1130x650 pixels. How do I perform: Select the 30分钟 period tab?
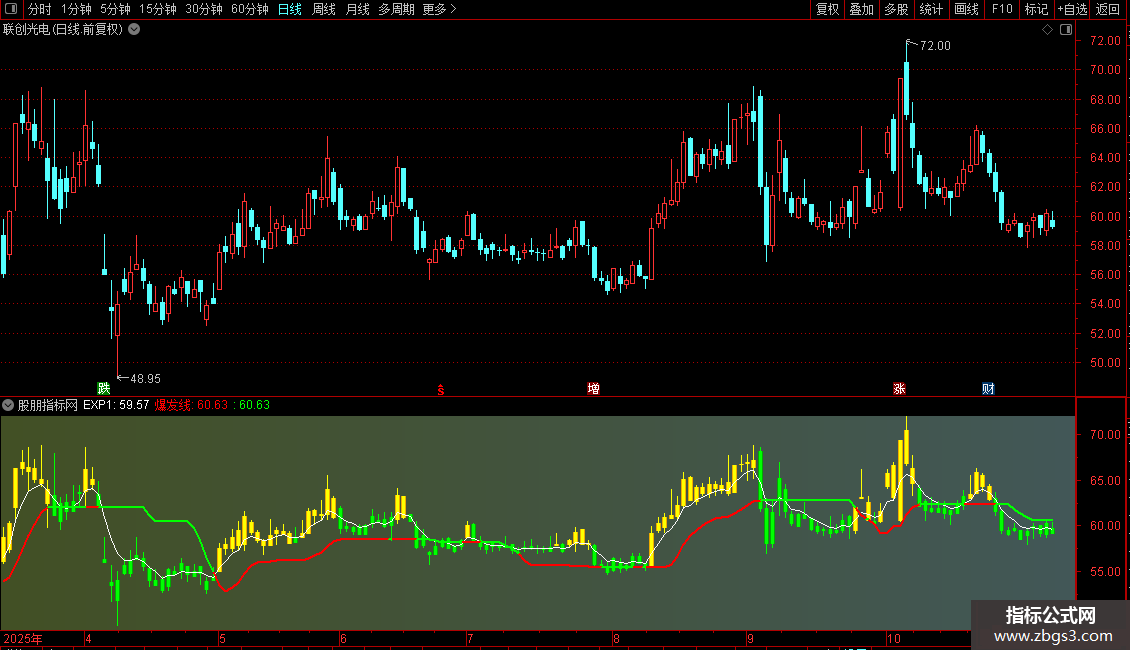click(x=204, y=9)
